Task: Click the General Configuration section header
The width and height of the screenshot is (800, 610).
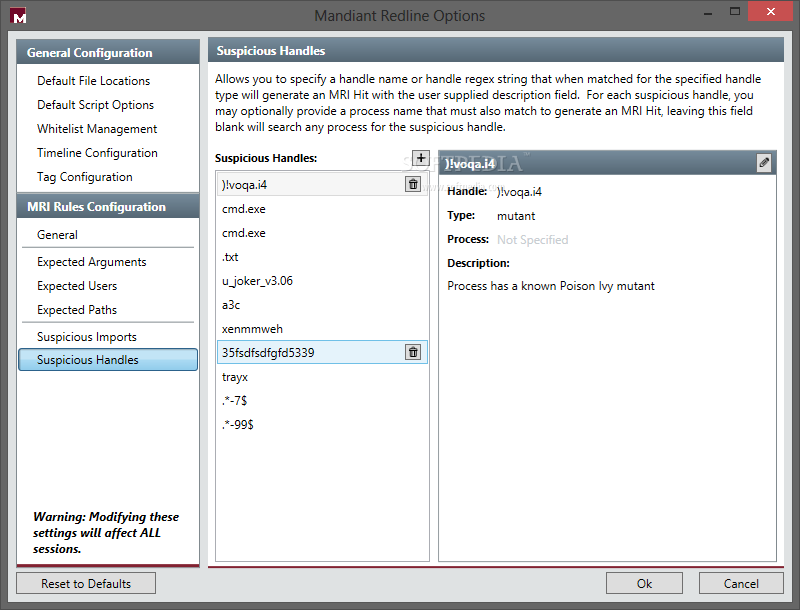Action: 108,53
